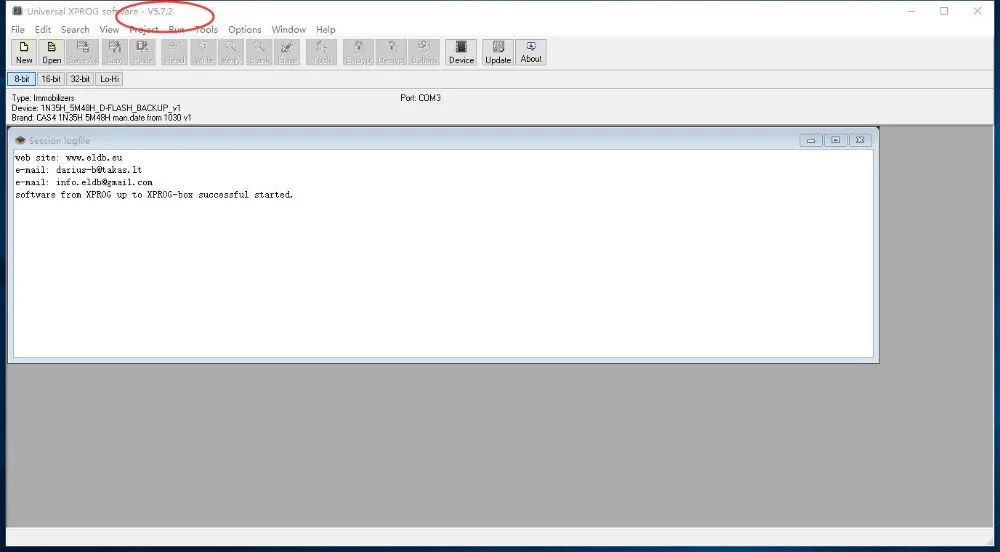This screenshot has height=552, width=1000.
Task: Click the Write device toolbar icon
Action: (x=203, y=52)
